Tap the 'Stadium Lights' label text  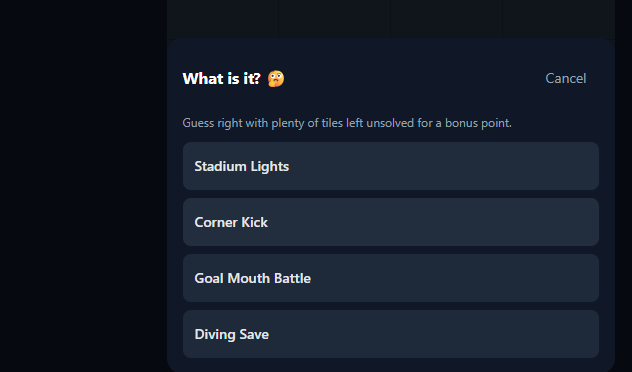[241, 166]
